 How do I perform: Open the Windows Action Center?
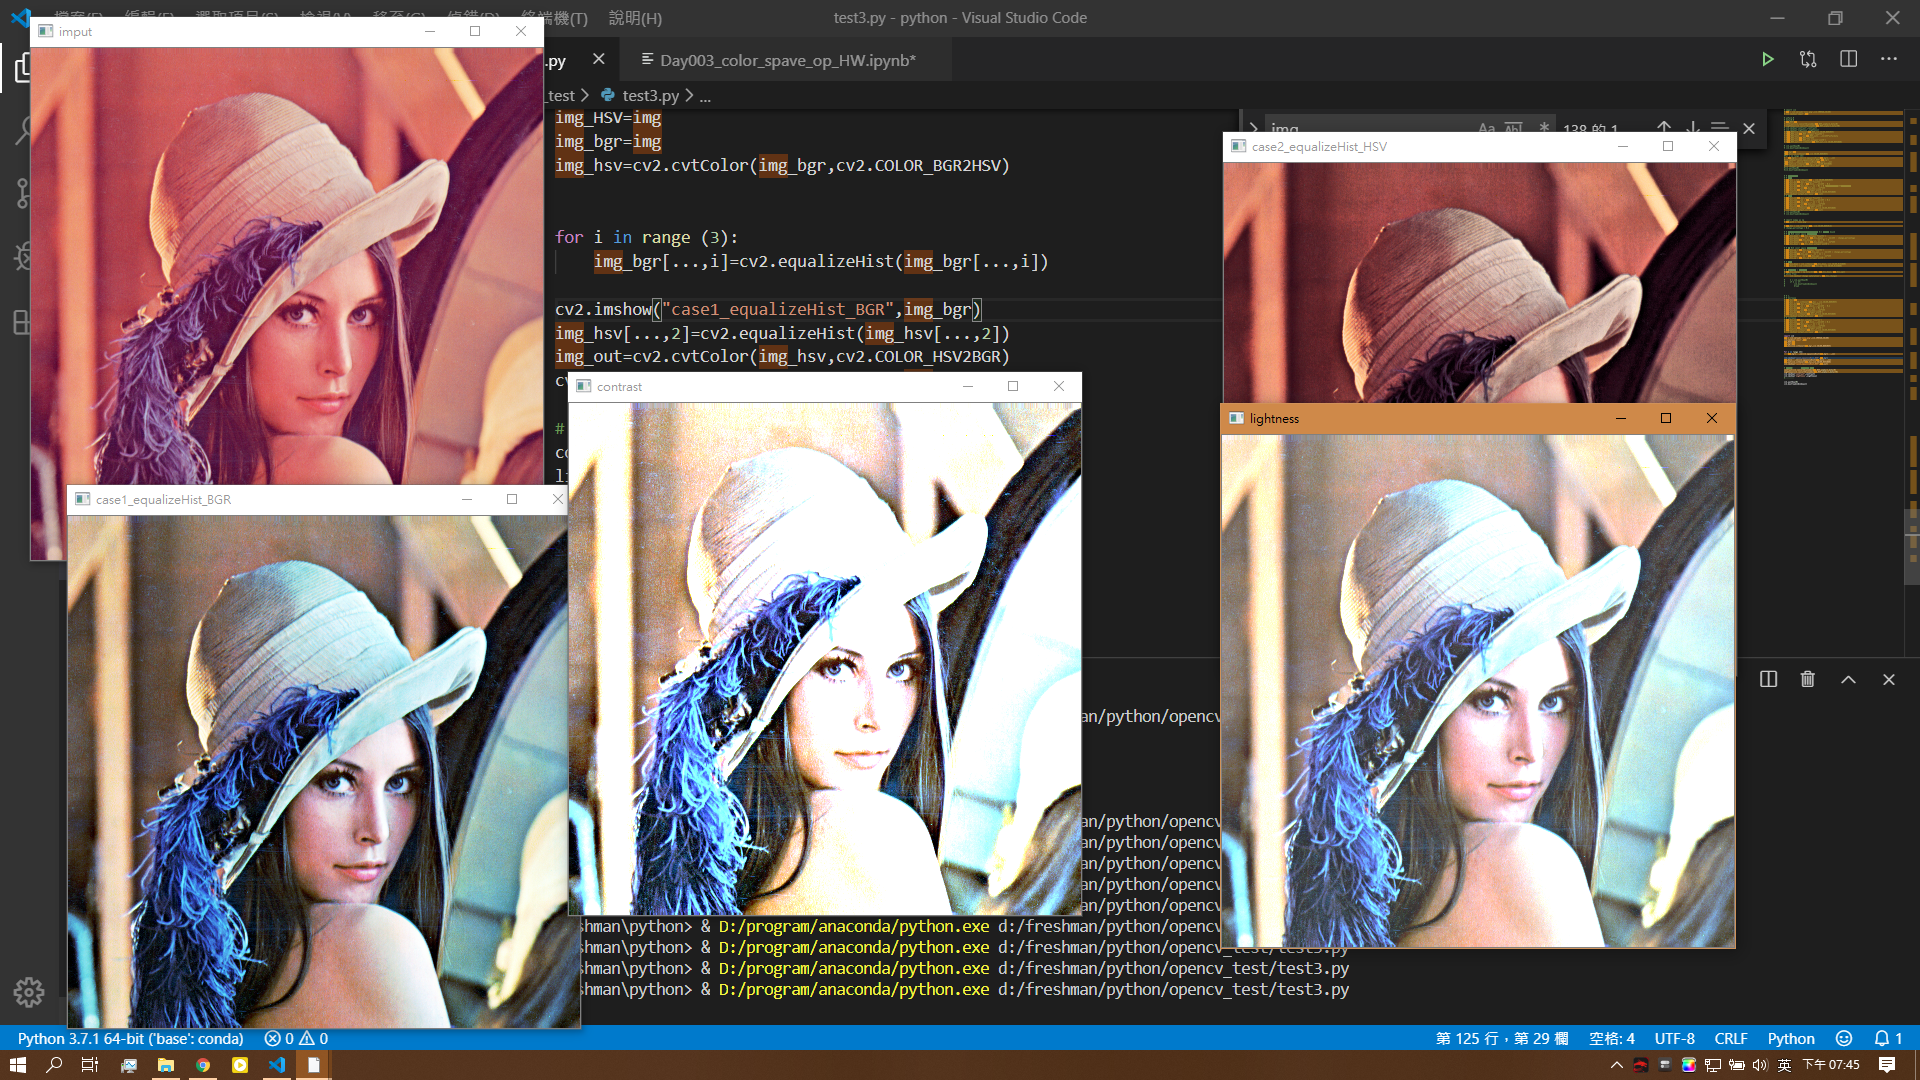click(1887, 1065)
